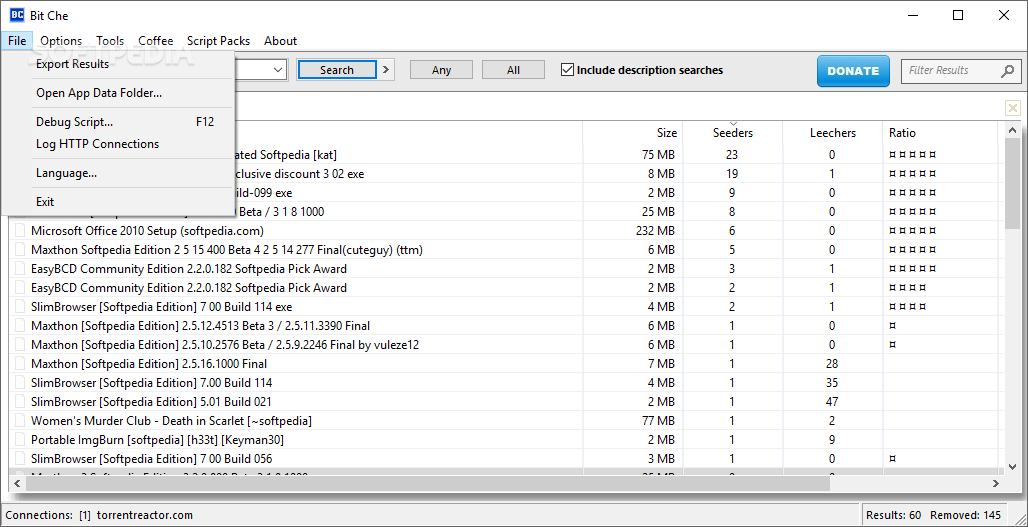Click the Ratio column header
Viewport: 1028px width, 527px height.
[x=940, y=133]
